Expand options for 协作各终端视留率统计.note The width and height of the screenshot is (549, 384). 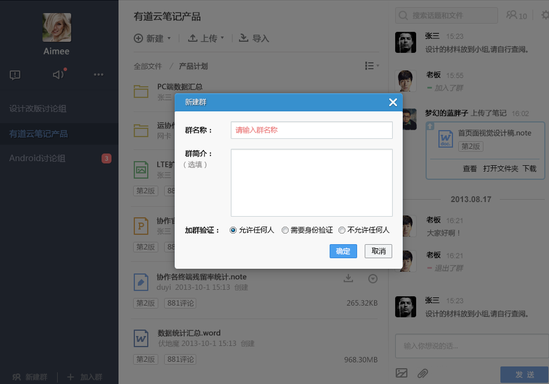coord(373,279)
